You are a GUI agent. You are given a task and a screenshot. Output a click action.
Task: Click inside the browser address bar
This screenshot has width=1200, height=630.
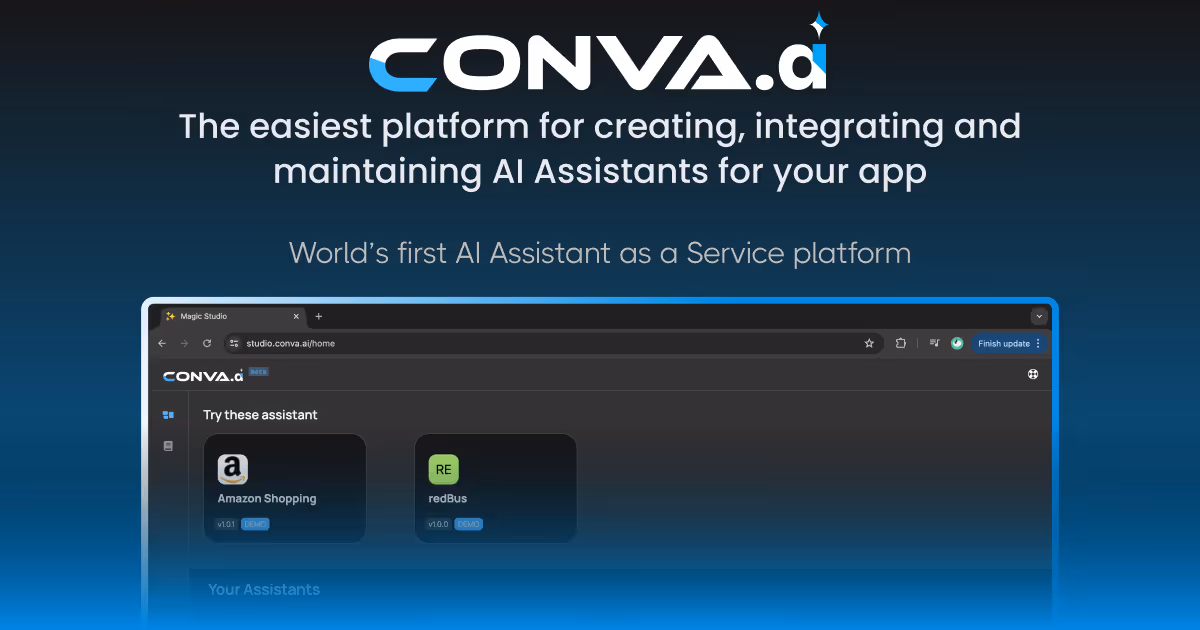[x=400, y=343]
